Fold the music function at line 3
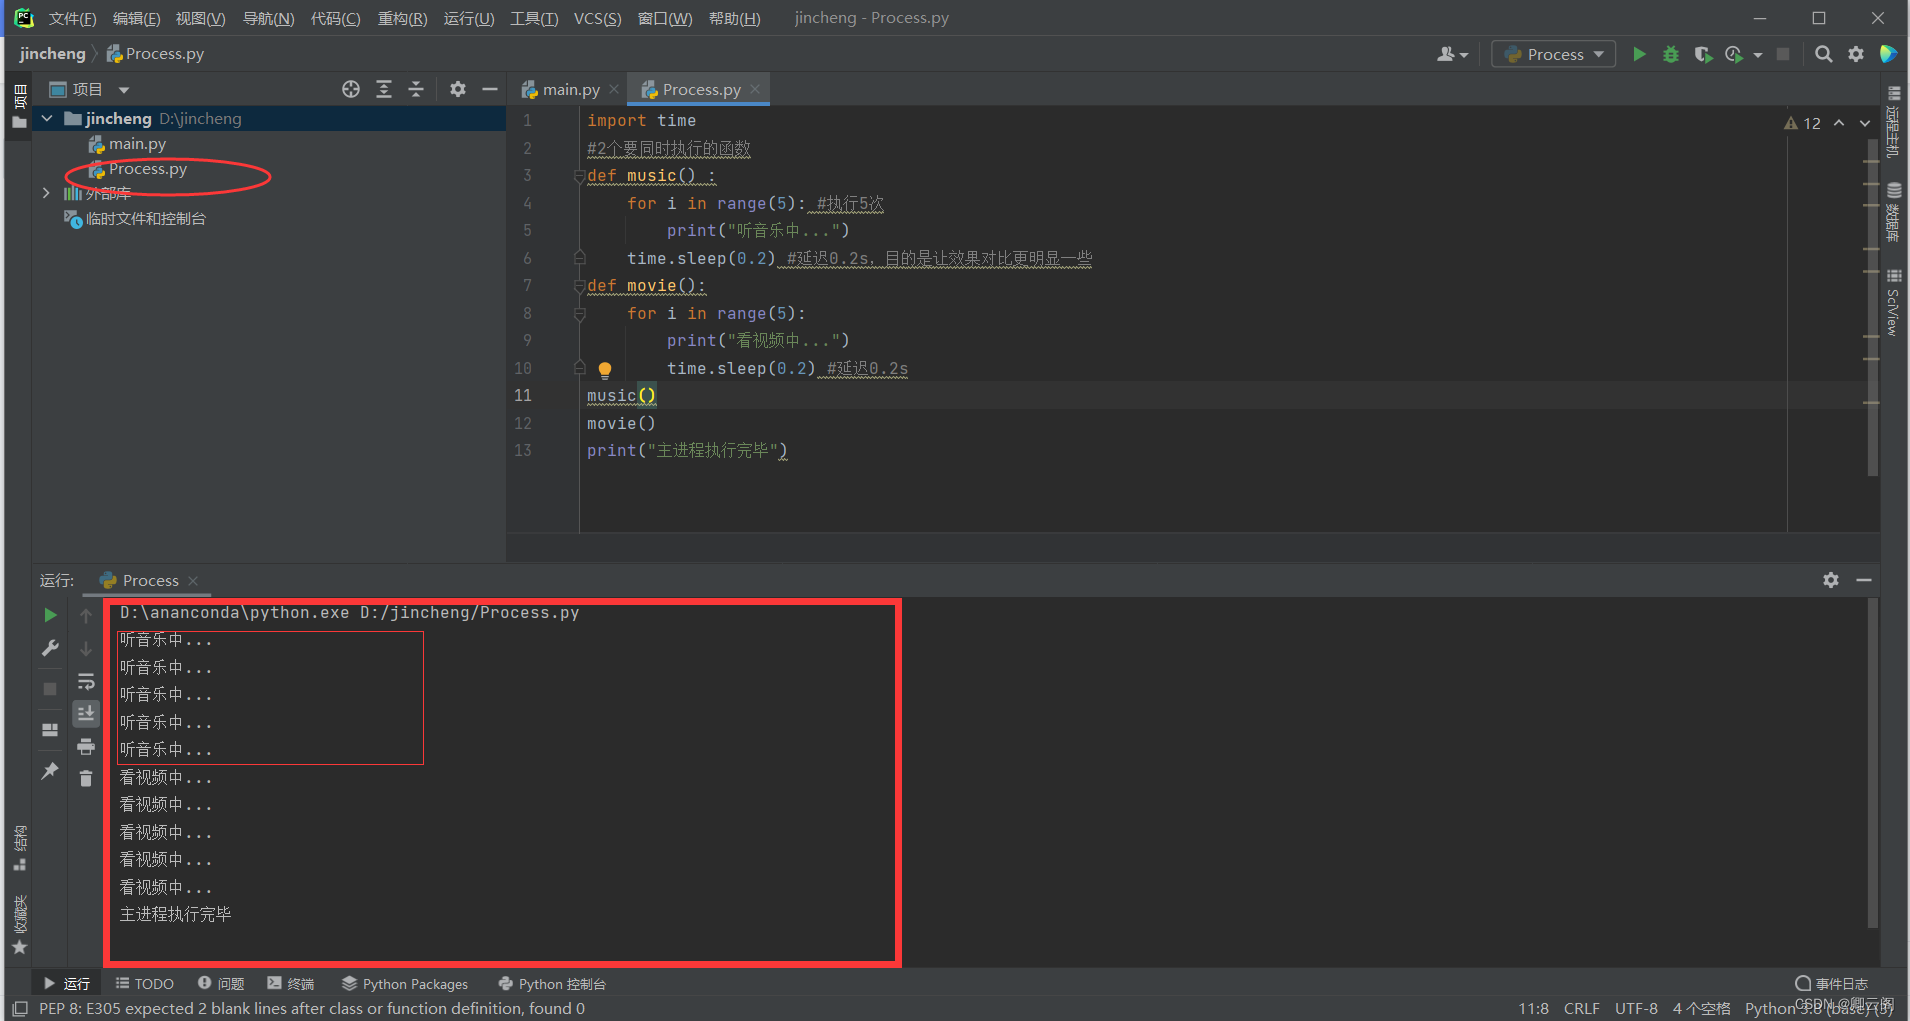 pos(579,176)
